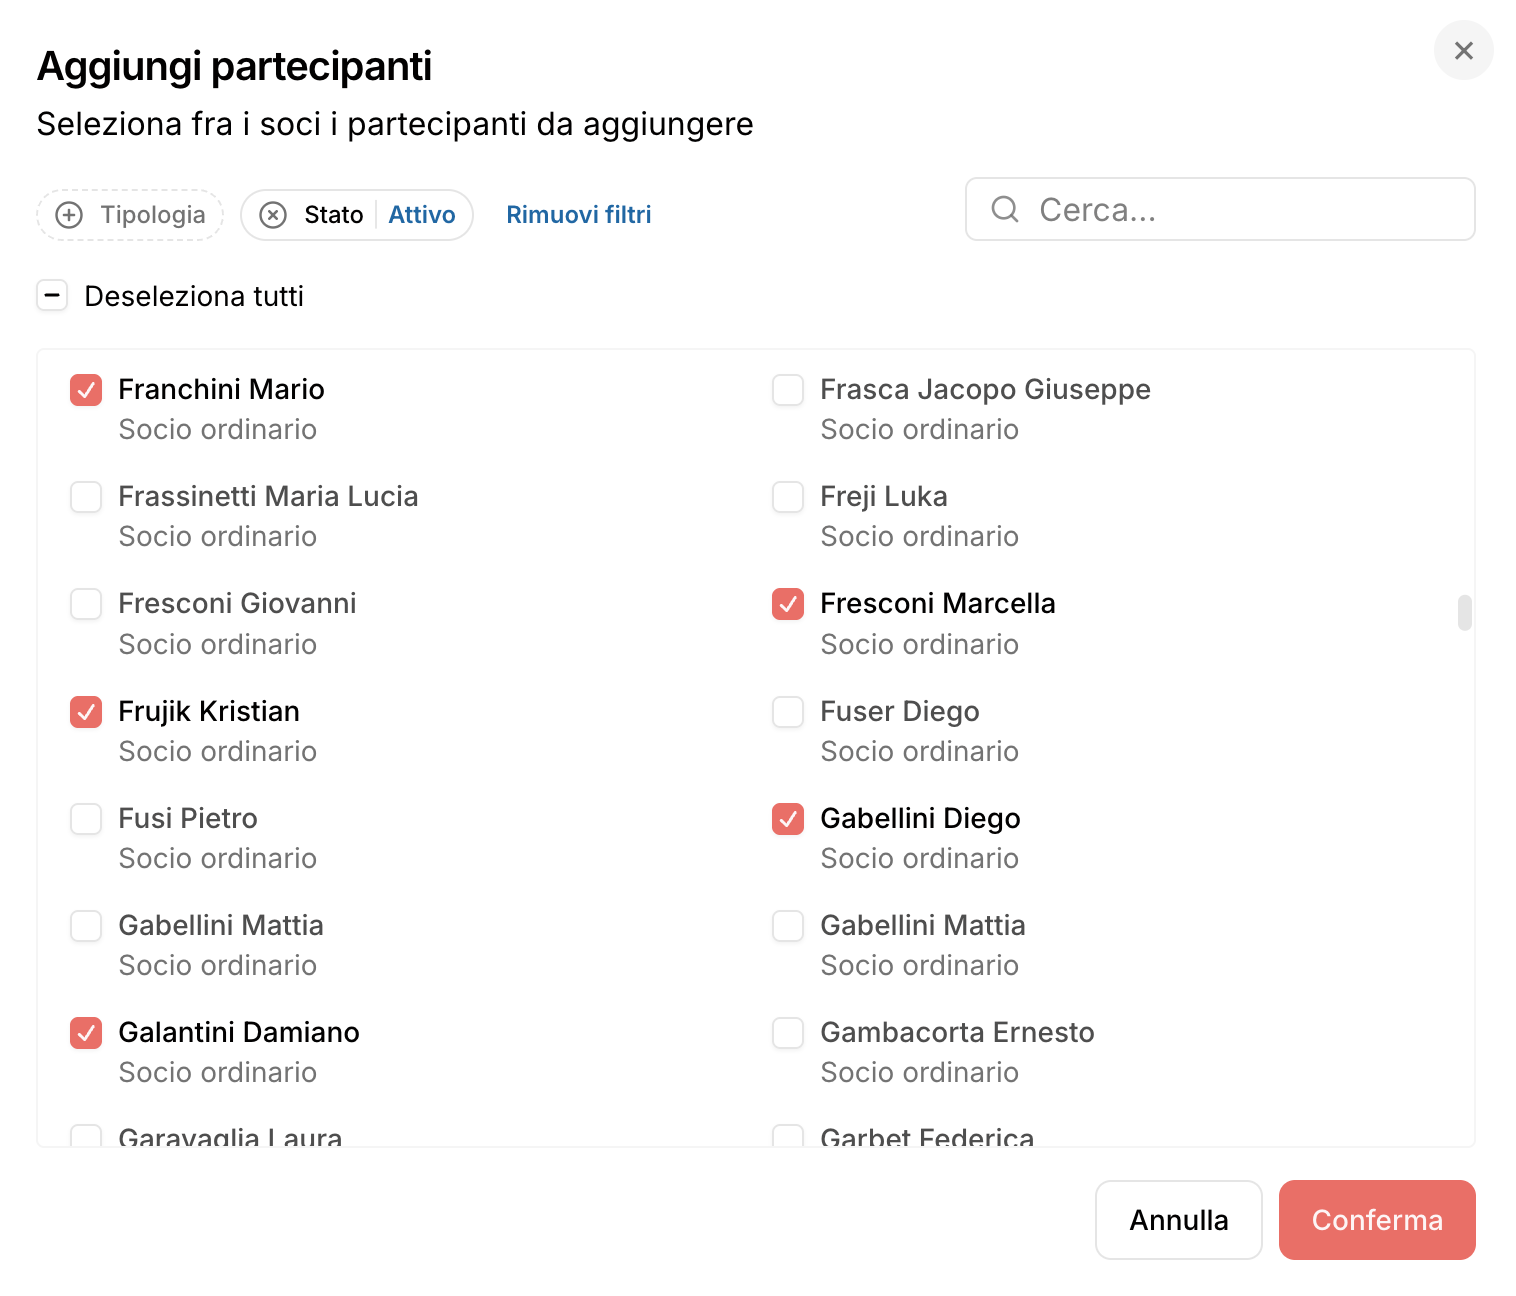Tick Gambacorta Ernesto checkbox
Screen dimensions: 1516x1296
[x=788, y=1033]
